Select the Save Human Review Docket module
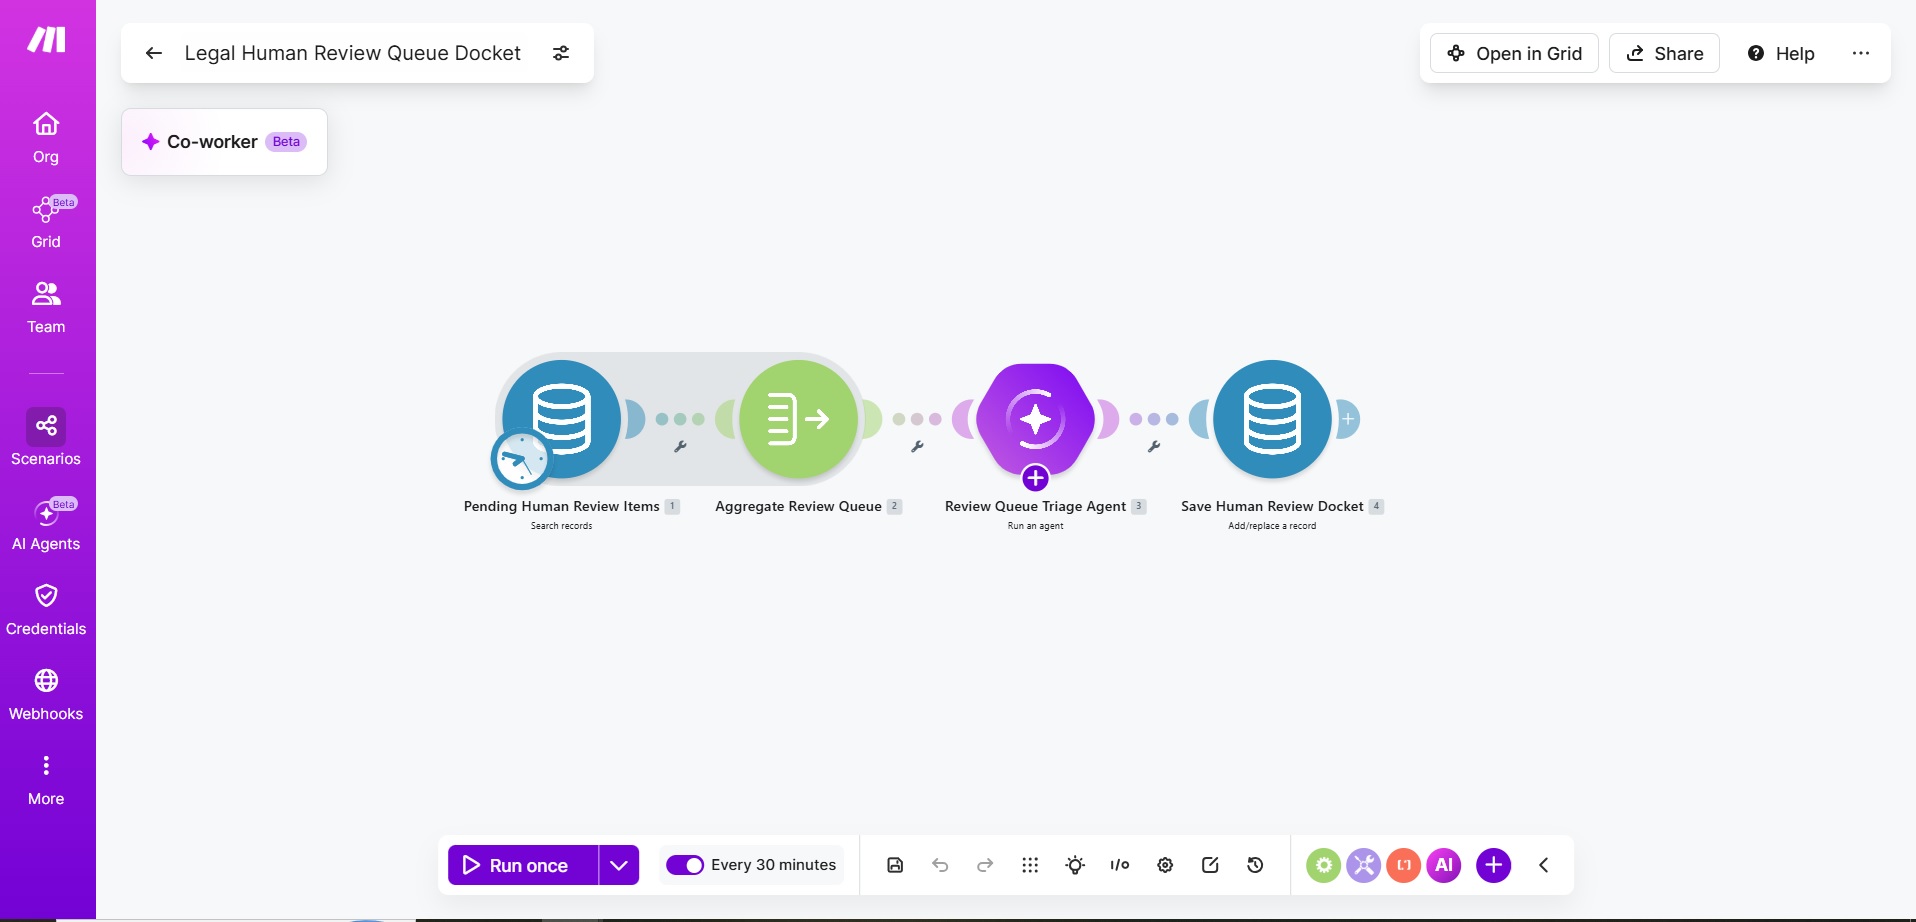This screenshot has height=922, width=1916. [1272, 419]
